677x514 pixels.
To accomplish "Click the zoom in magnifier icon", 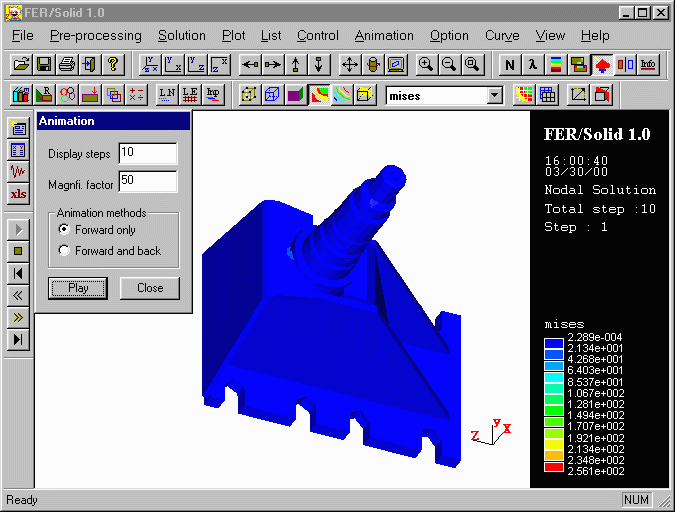I will tap(426, 65).
